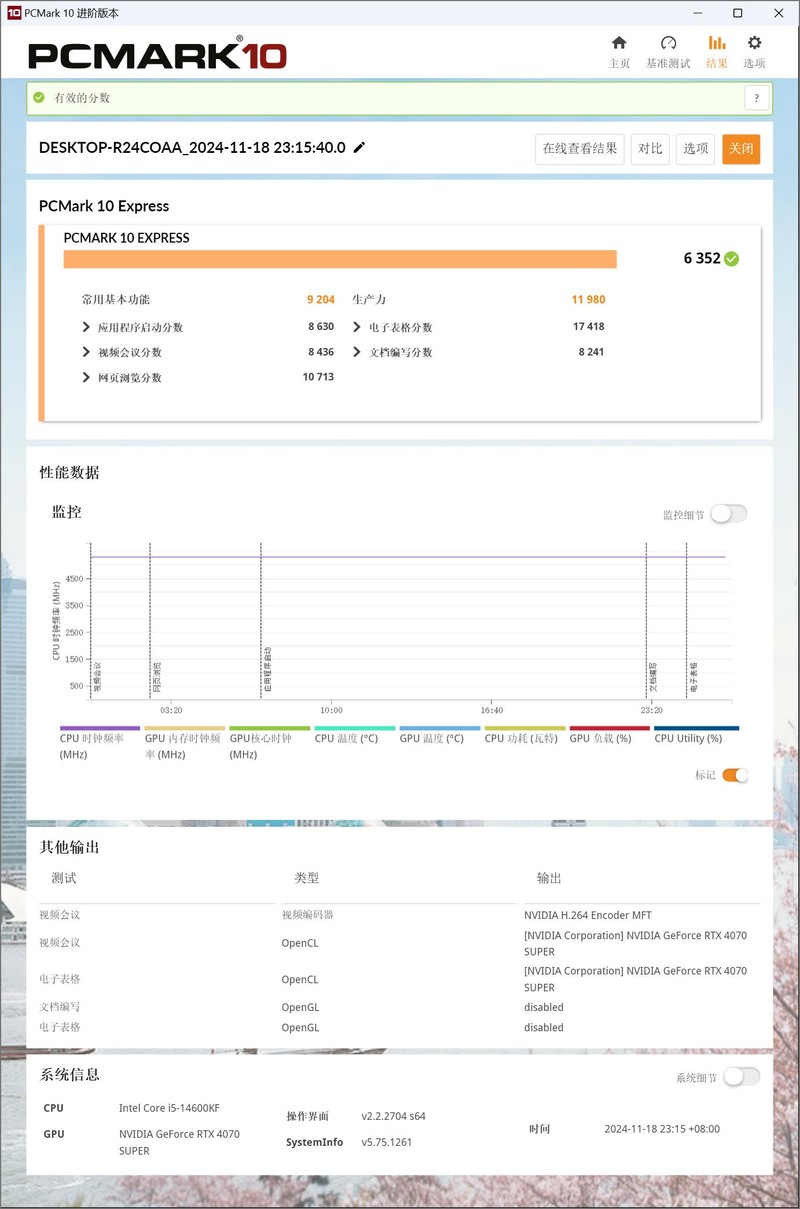The height and width of the screenshot is (1209, 800).
Task: Click the question mark help button
Action: 757,97
